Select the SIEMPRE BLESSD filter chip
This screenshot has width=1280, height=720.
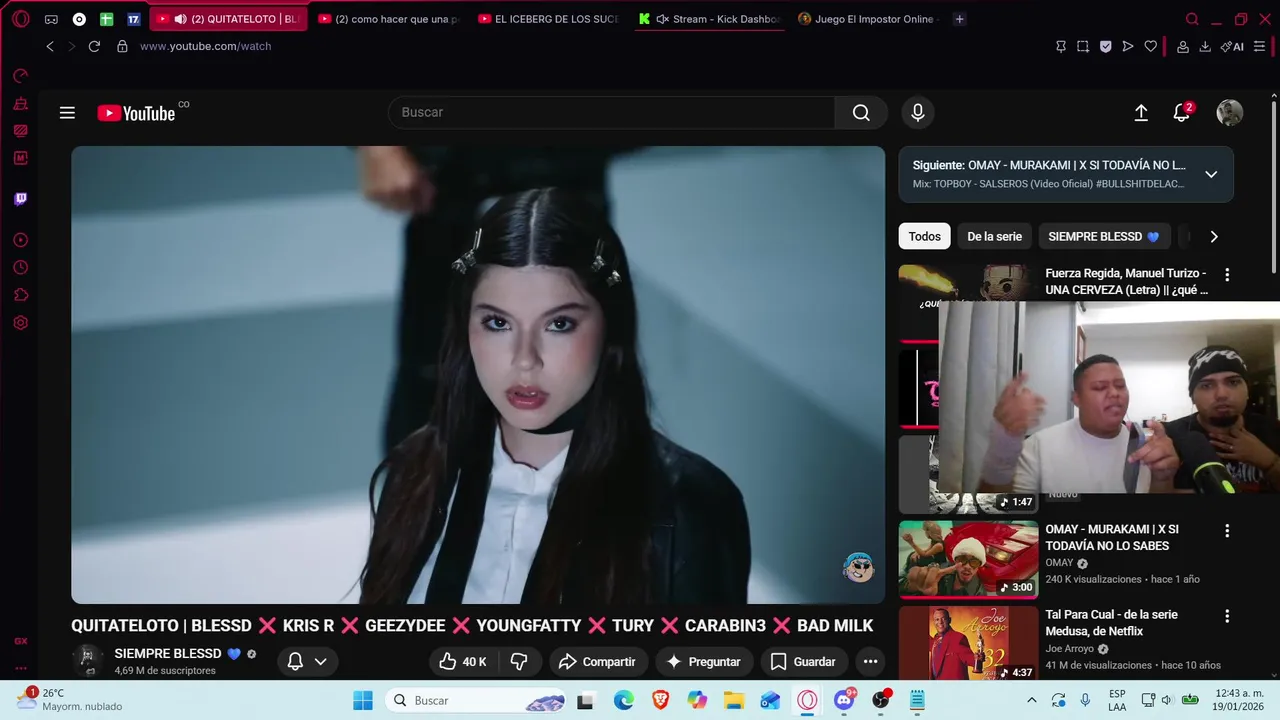point(1103,236)
